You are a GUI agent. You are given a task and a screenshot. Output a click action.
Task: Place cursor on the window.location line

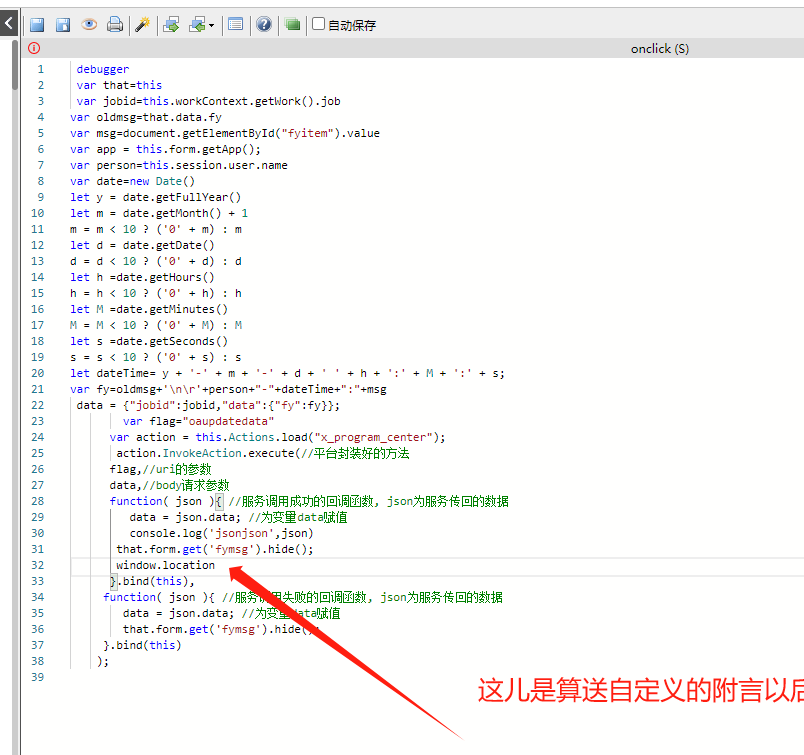click(x=166, y=565)
